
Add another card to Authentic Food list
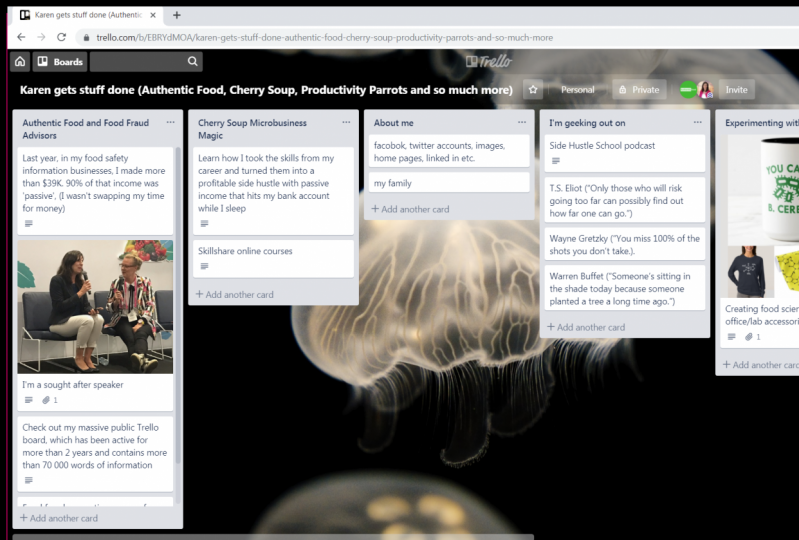[59, 518]
